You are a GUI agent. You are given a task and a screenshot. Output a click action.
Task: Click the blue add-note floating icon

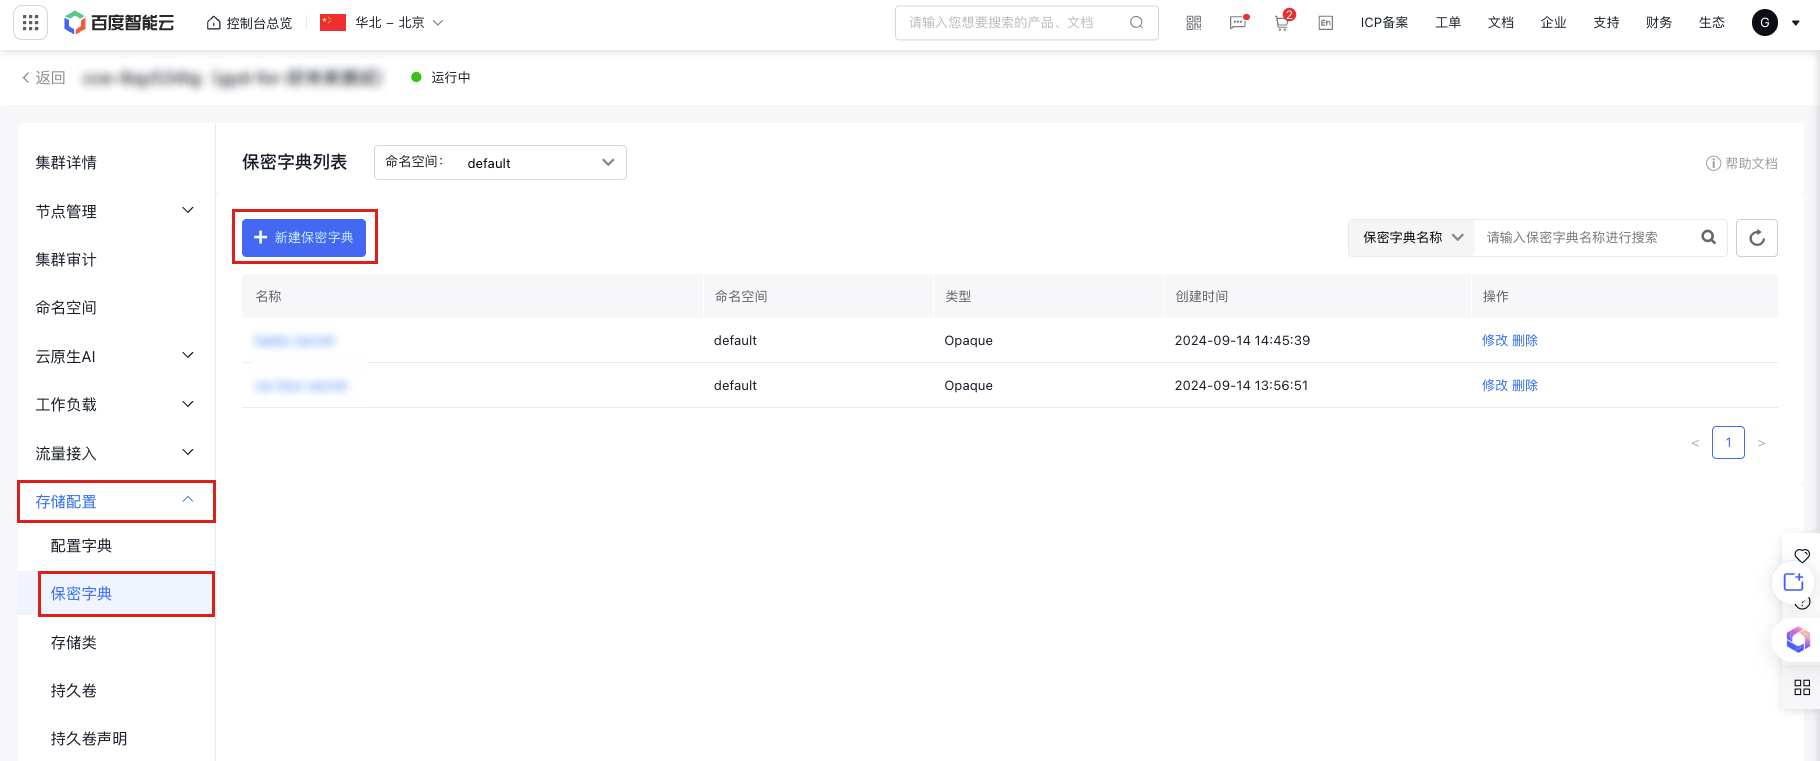1794,582
